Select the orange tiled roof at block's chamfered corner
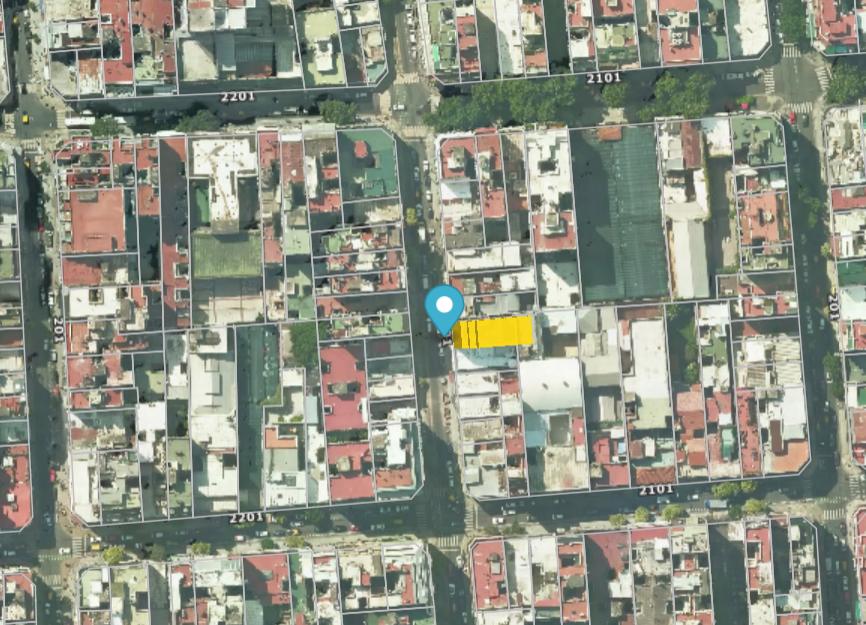Viewport: 866px width, 625px height. click(x=789, y=457)
